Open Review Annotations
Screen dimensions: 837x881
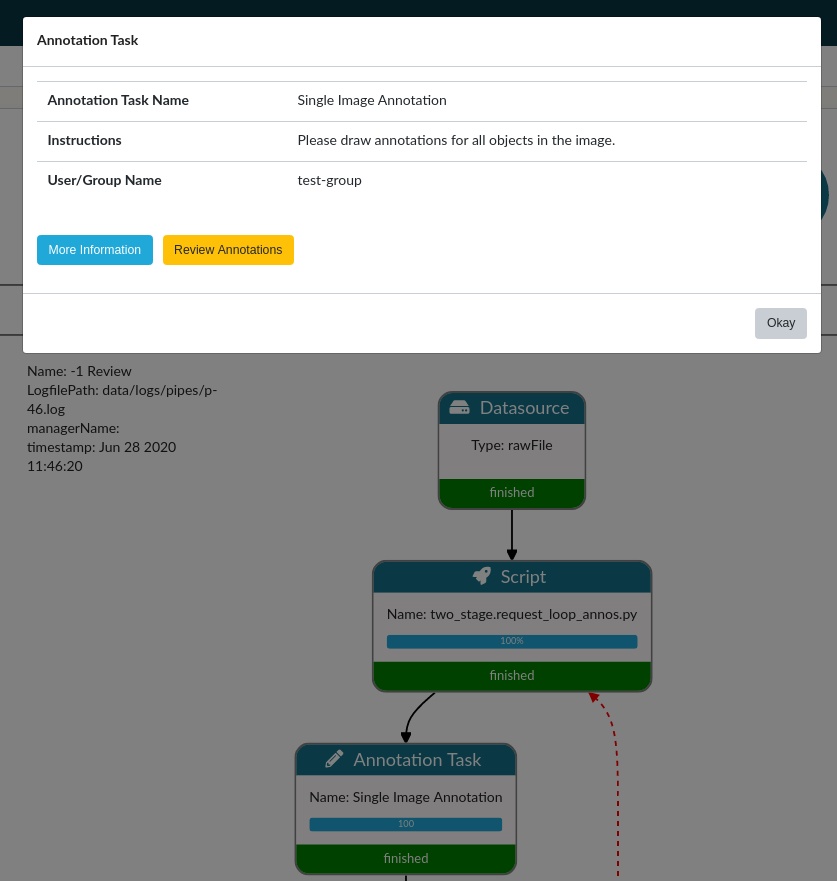228,250
